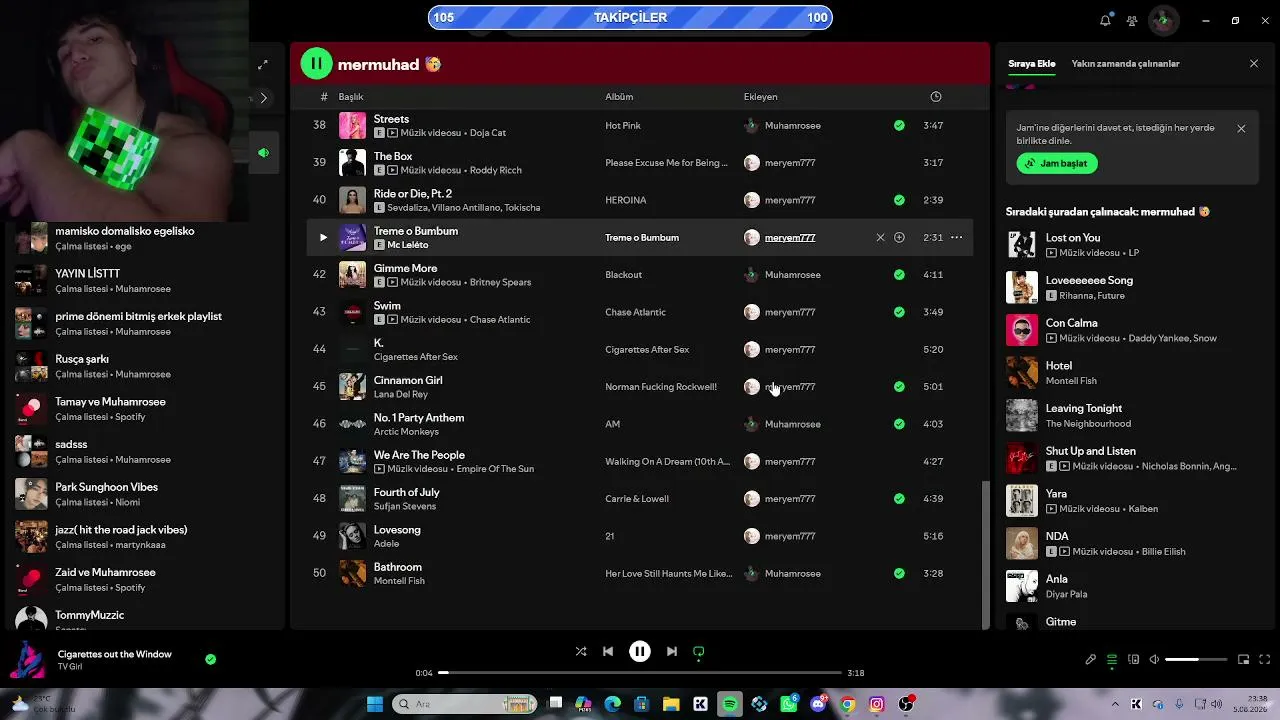This screenshot has height=720, width=1280.
Task: Click The Box album cover thumbnail
Action: pos(352,163)
